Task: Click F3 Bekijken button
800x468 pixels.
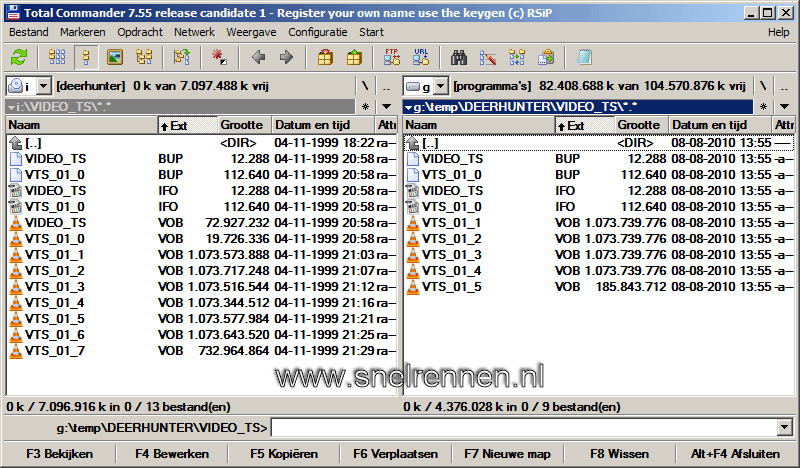Action: 60,454
